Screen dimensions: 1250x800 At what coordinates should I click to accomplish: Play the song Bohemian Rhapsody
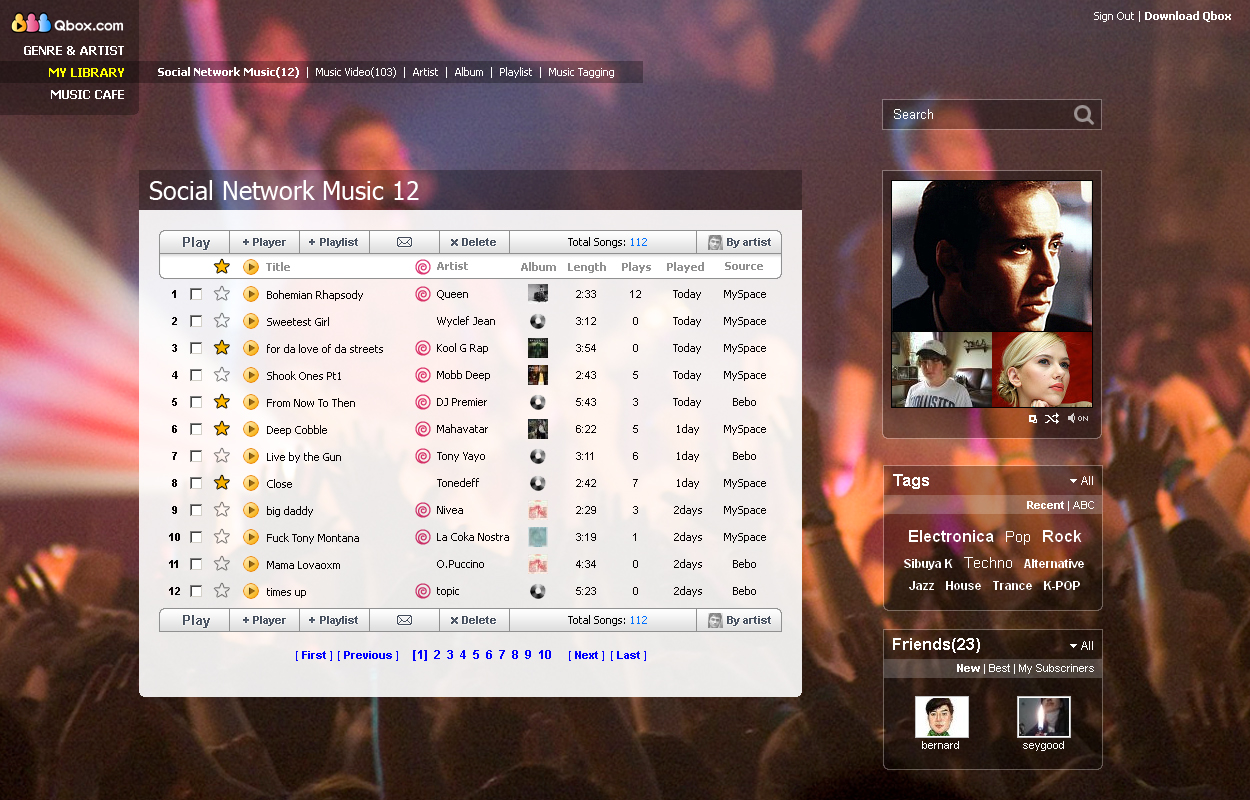point(251,294)
